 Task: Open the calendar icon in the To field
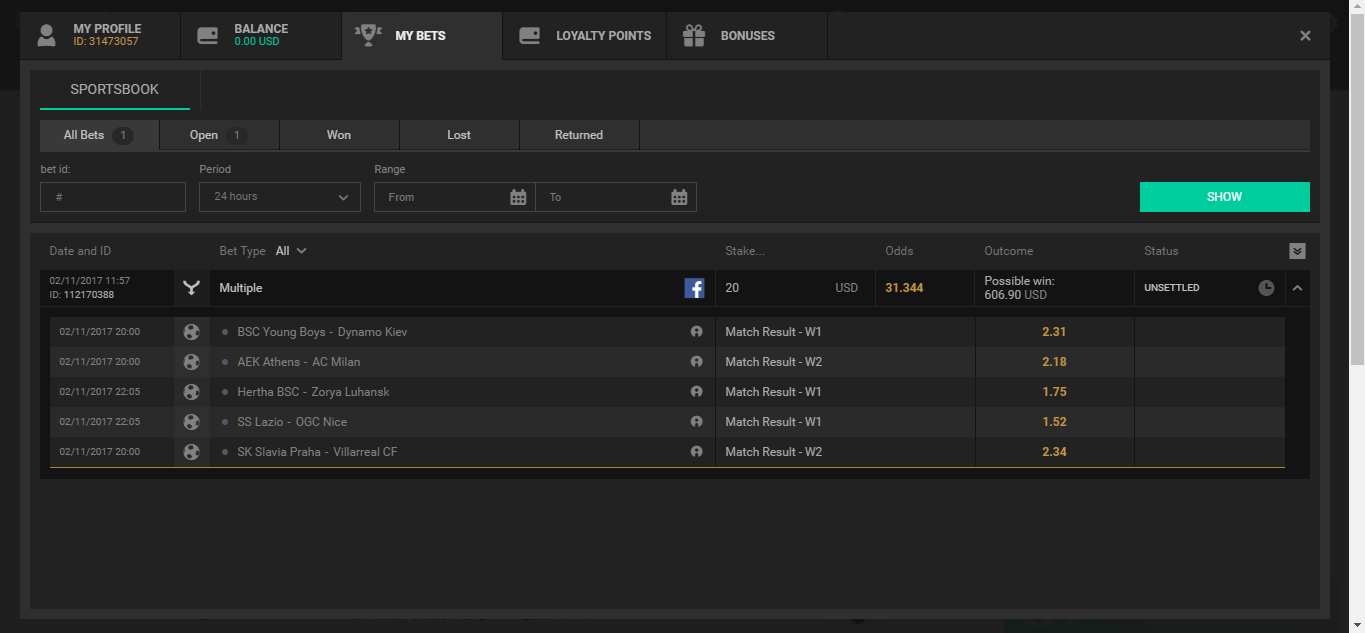point(679,197)
